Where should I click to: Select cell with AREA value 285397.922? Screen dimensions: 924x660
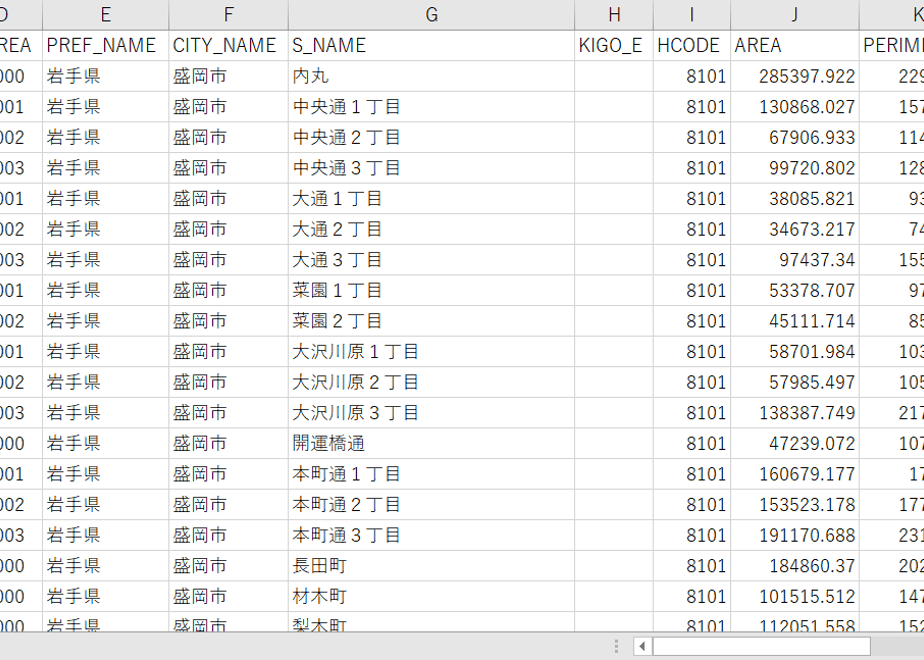pyautogui.click(x=794, y=76)
